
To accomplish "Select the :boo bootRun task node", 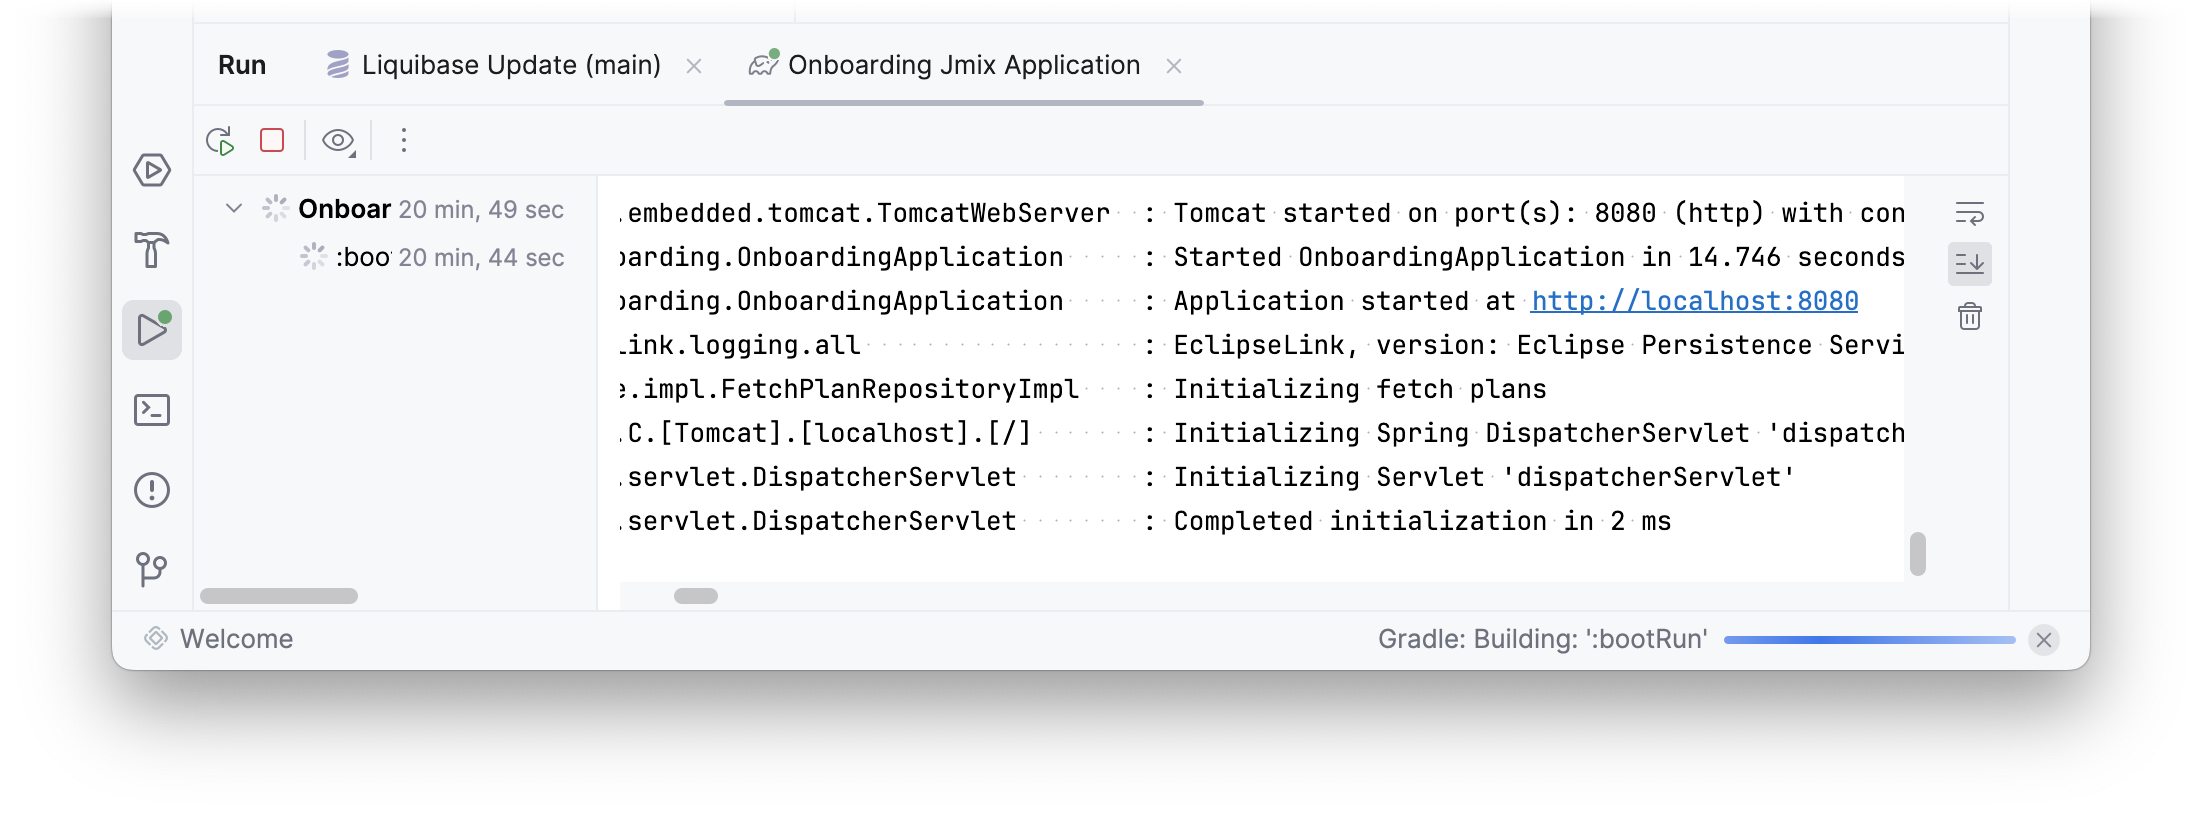I will click(362, 257).
